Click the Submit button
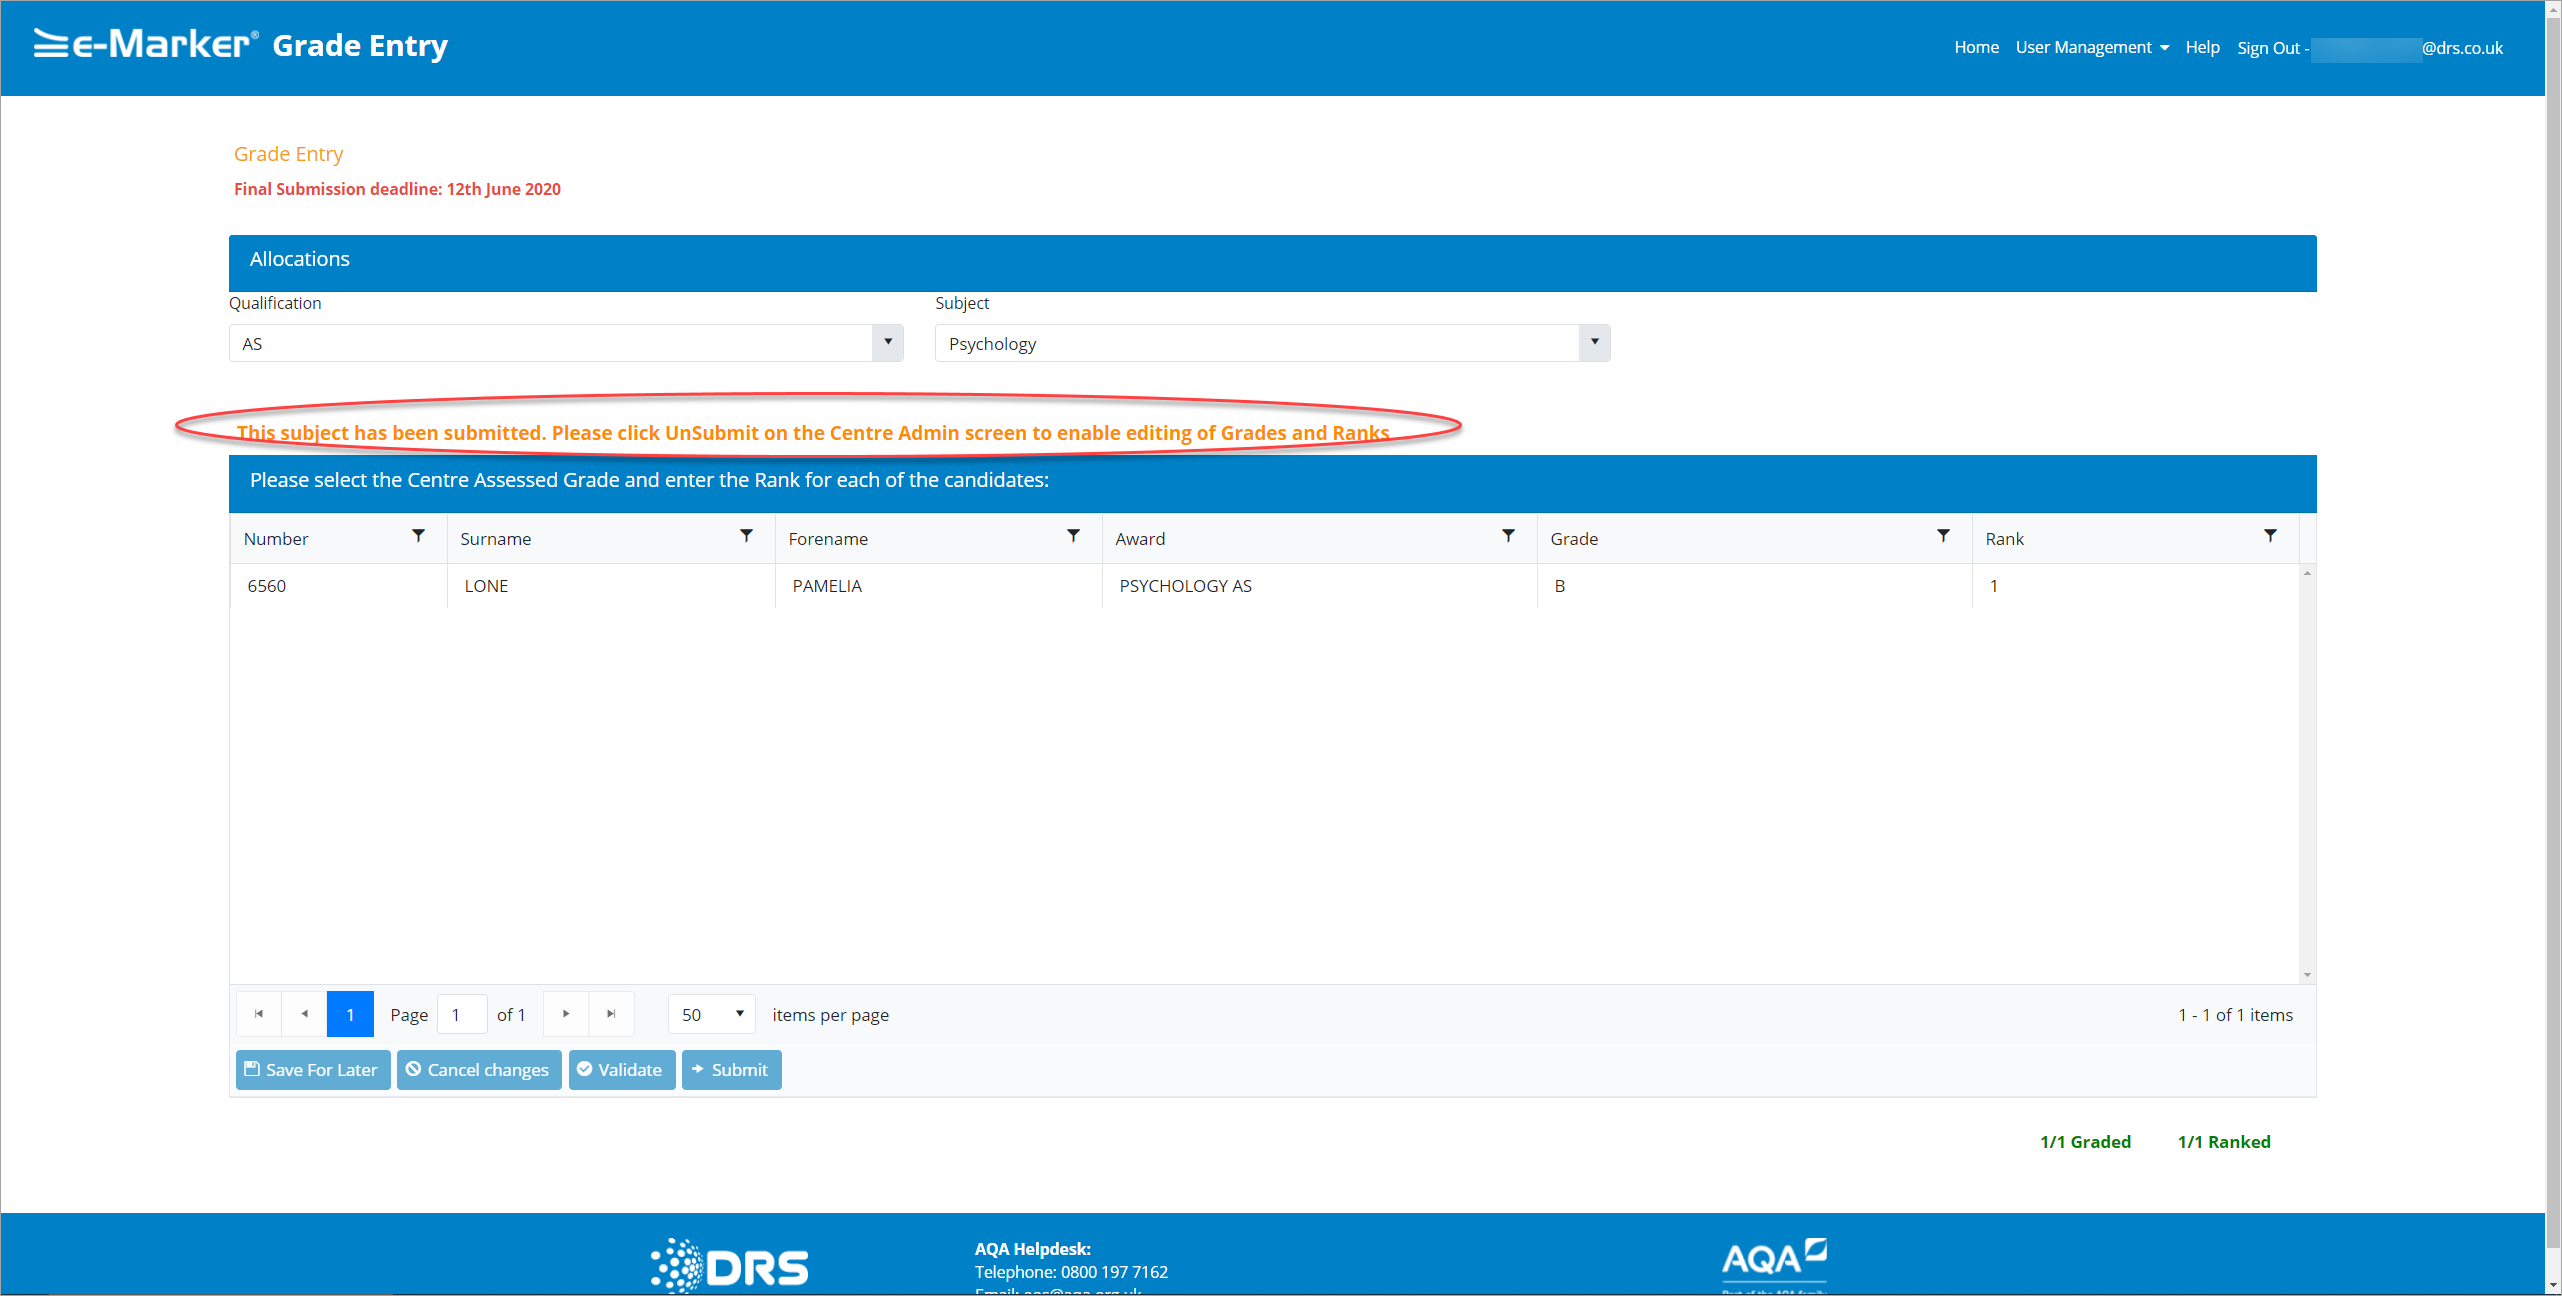Screen dimensions: 2562x1296 point(731,1070)
